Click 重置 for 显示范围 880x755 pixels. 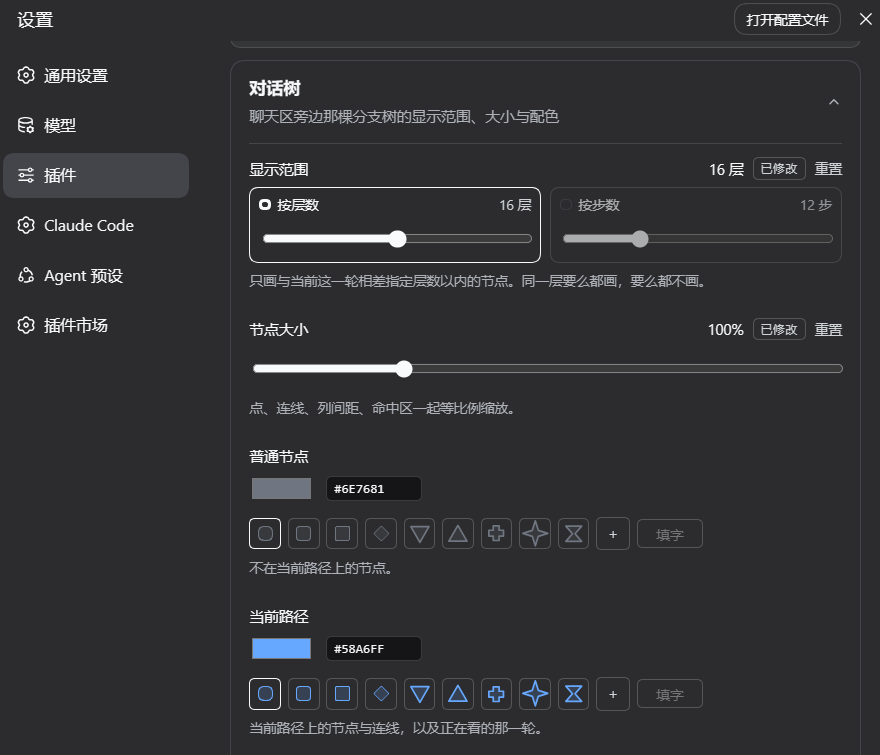[x=828, y=169]
